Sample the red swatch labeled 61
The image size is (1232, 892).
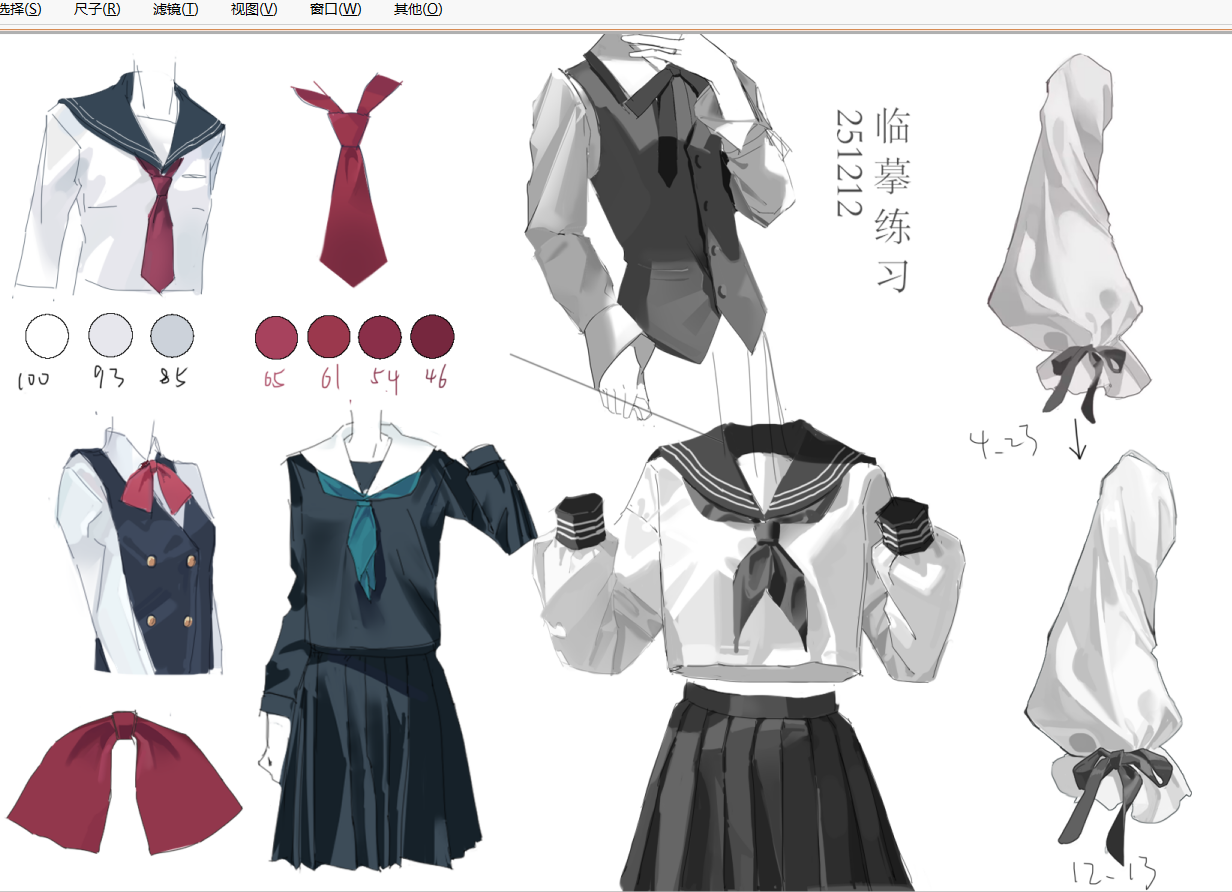(x=328, y=337)
